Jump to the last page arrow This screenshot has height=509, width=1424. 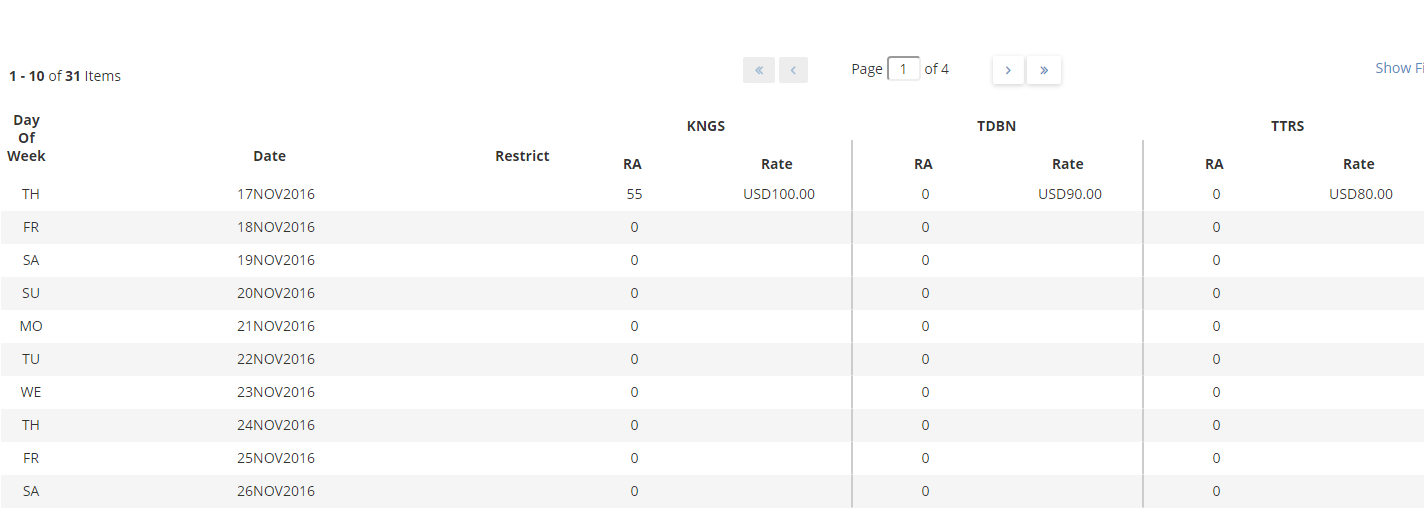[1044, 70]
